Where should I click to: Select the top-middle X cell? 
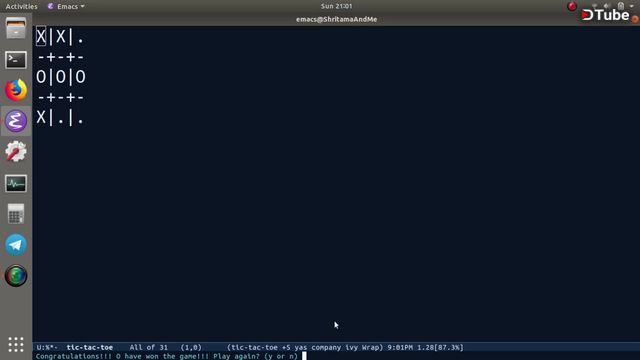click(60, 37)
